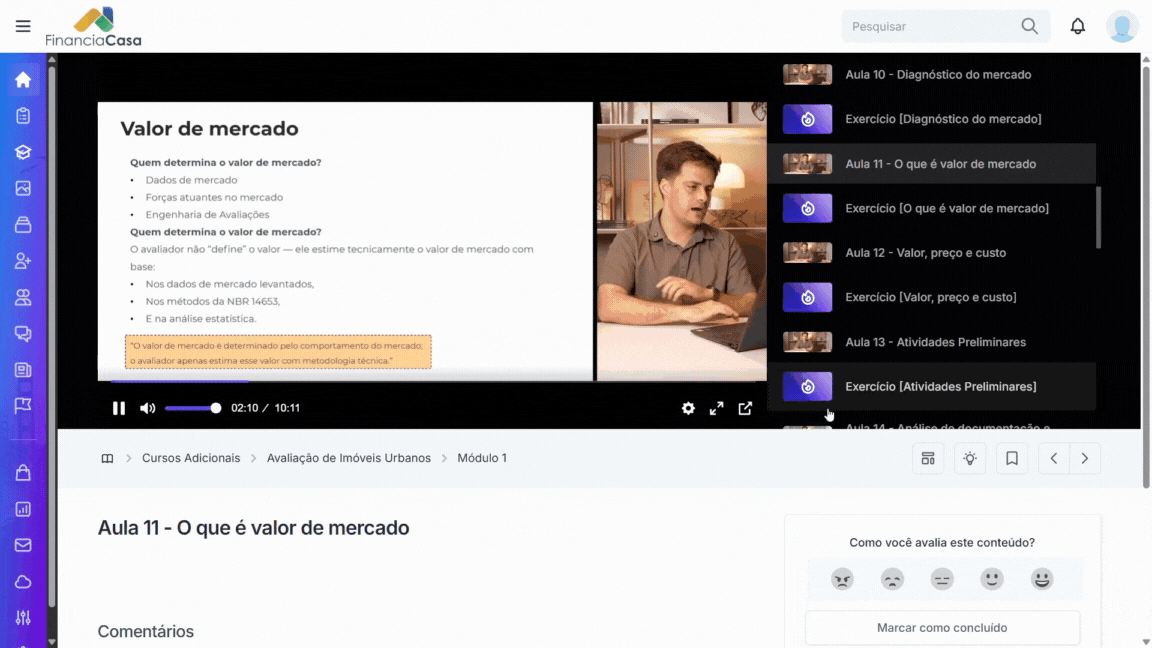Open video settings gear

pyautogui.click(x=688, y=408)
